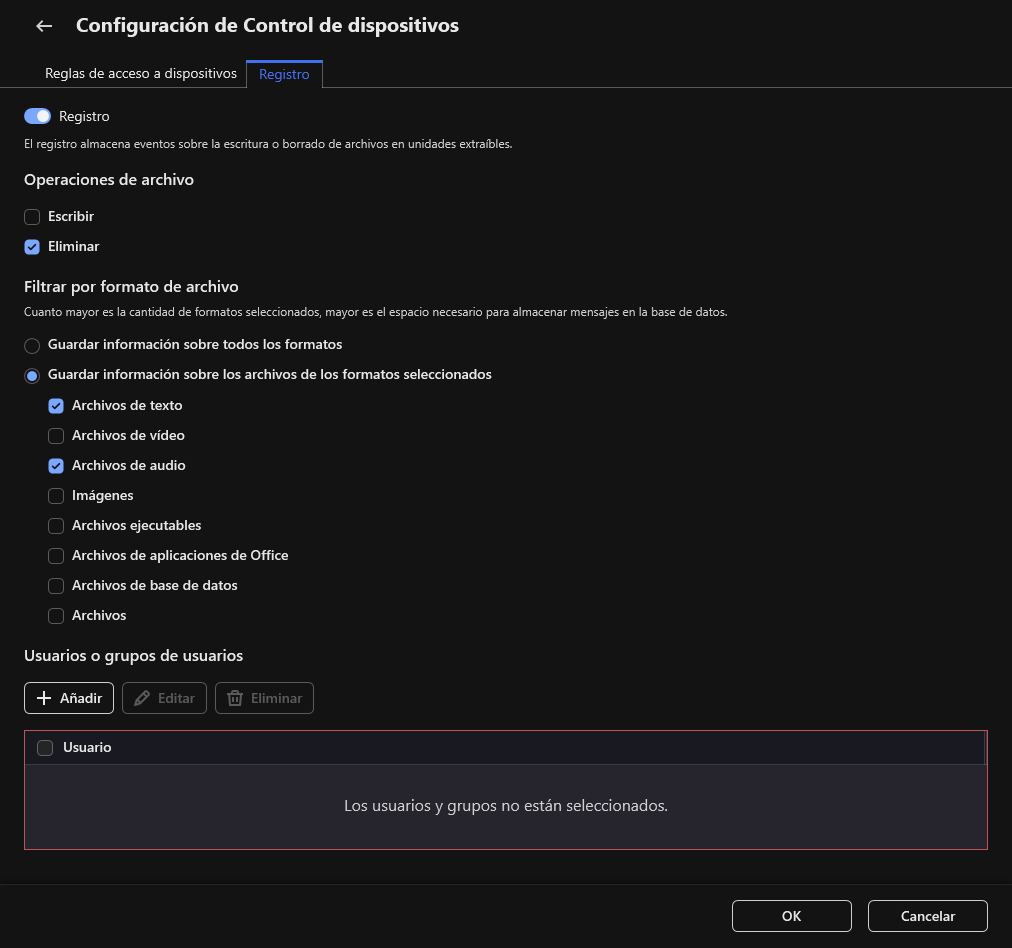1012x948 pixels.
Task: Uncheck the Eliminar file operation
Action: tap(32, 246)
